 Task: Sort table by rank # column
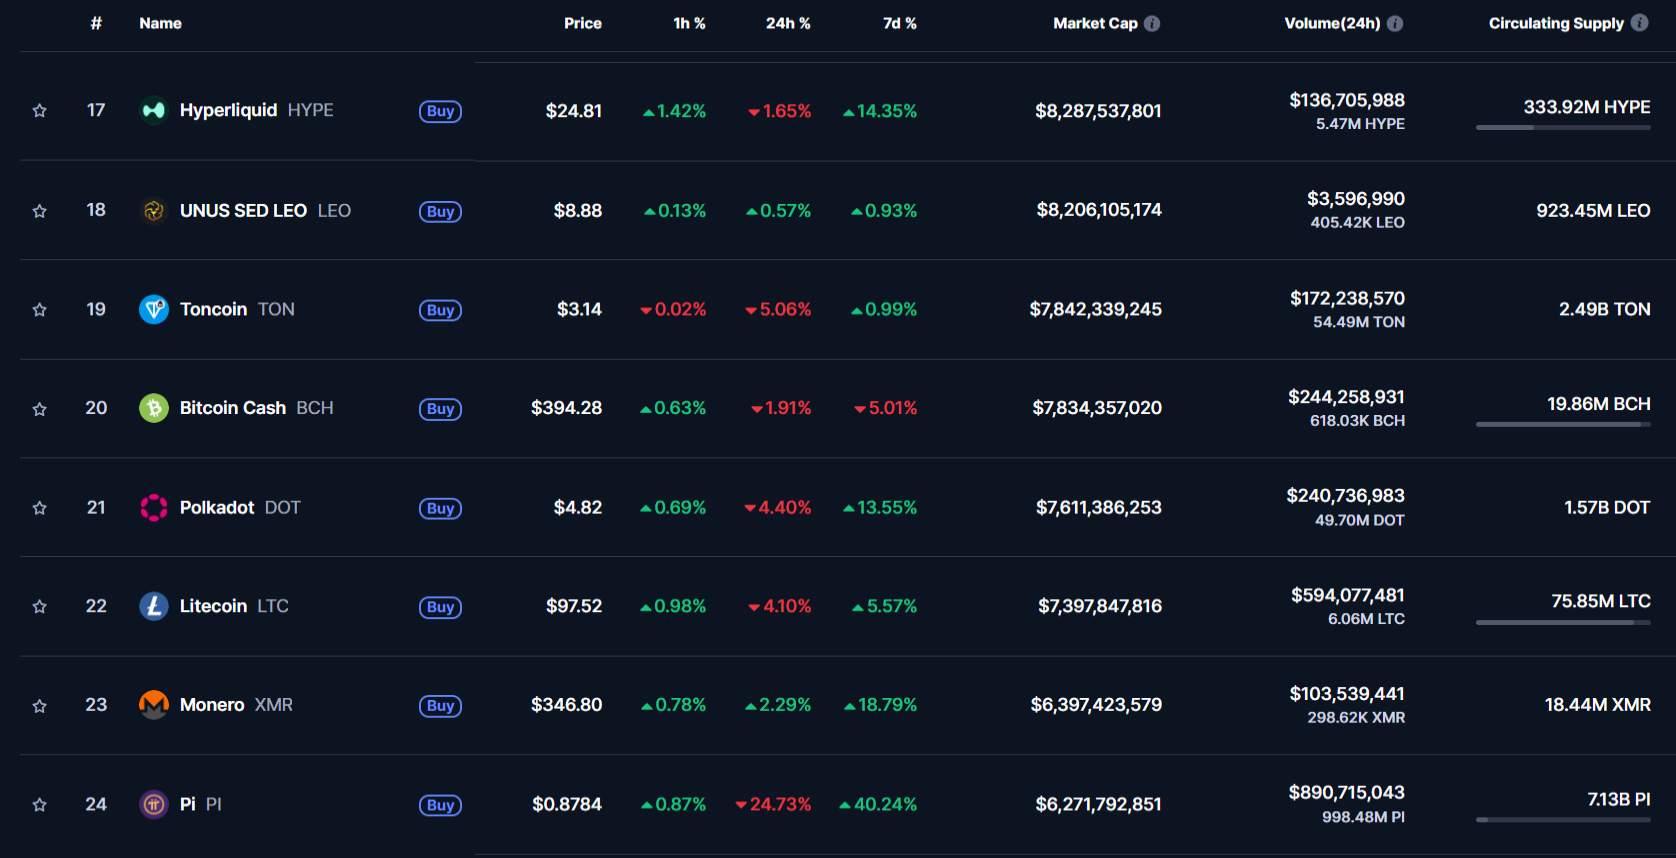pyautogui.click(x=96, y=23)
